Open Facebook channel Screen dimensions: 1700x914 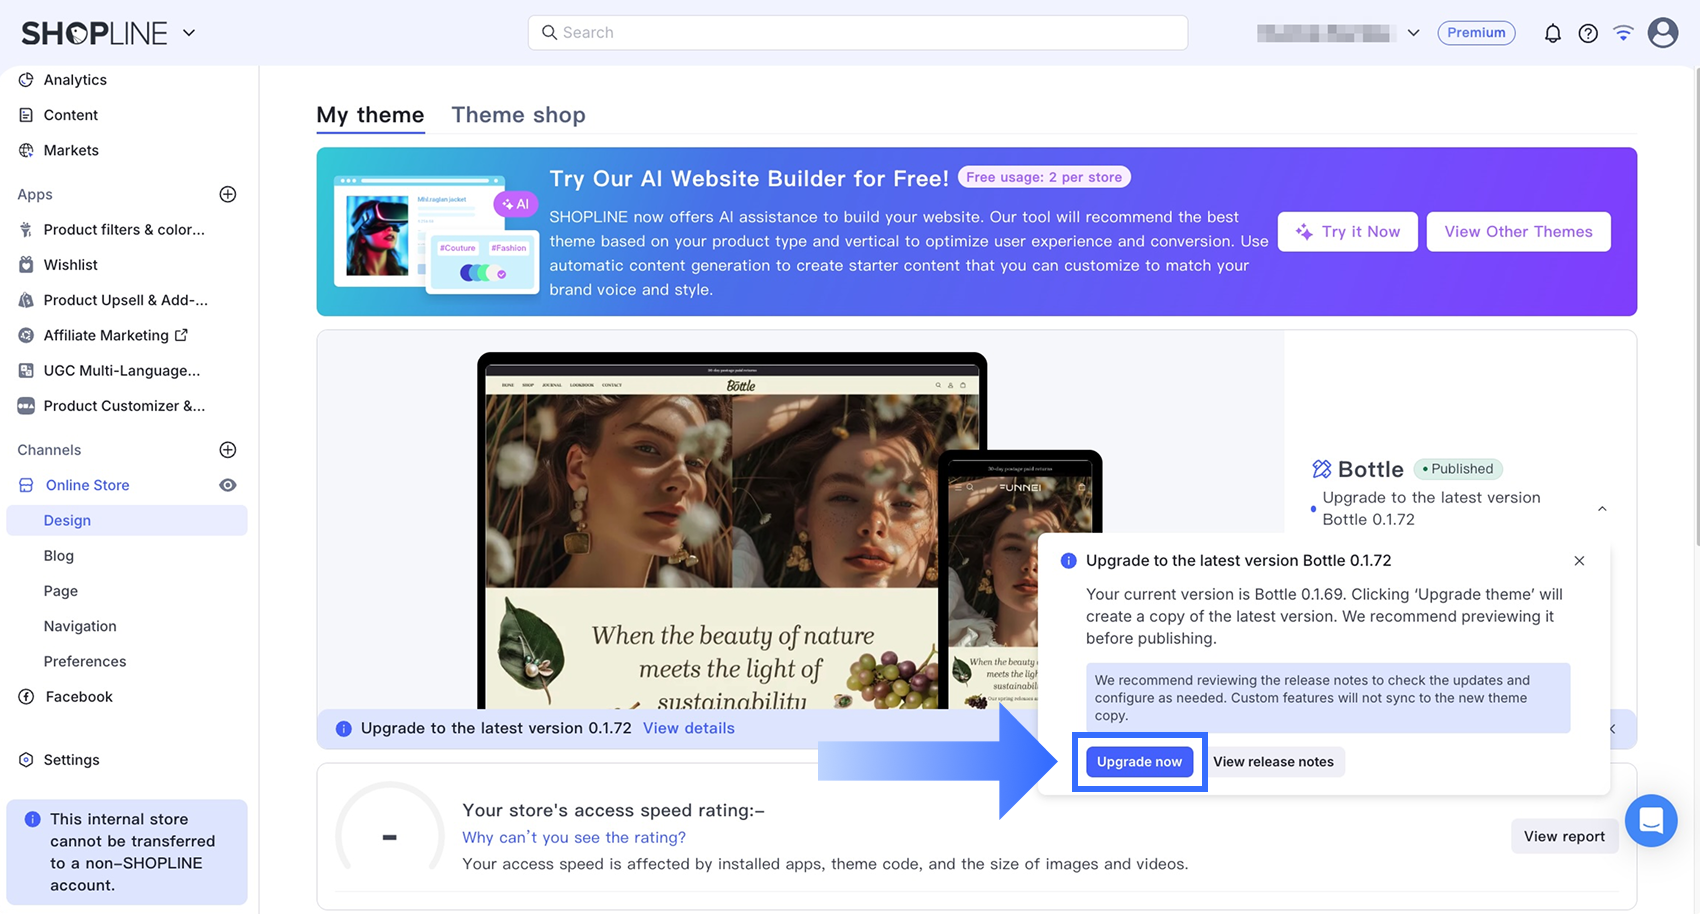tap(79, 697)
